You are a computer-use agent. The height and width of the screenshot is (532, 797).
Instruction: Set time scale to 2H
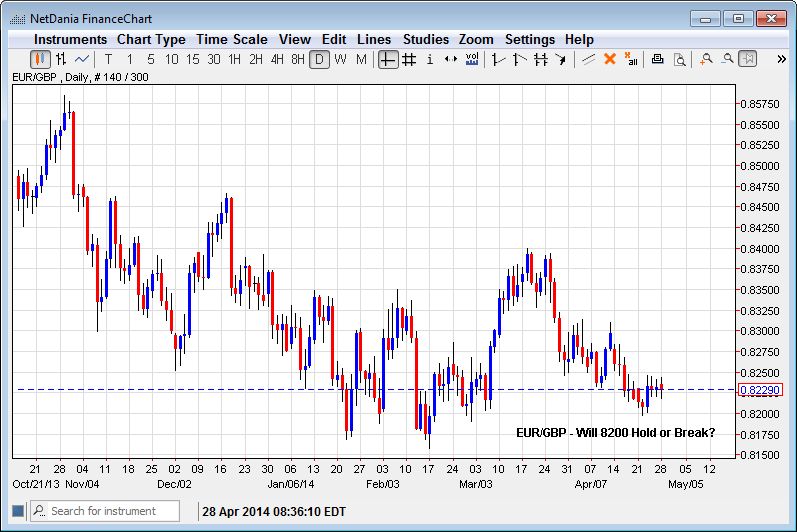(256, 59)
